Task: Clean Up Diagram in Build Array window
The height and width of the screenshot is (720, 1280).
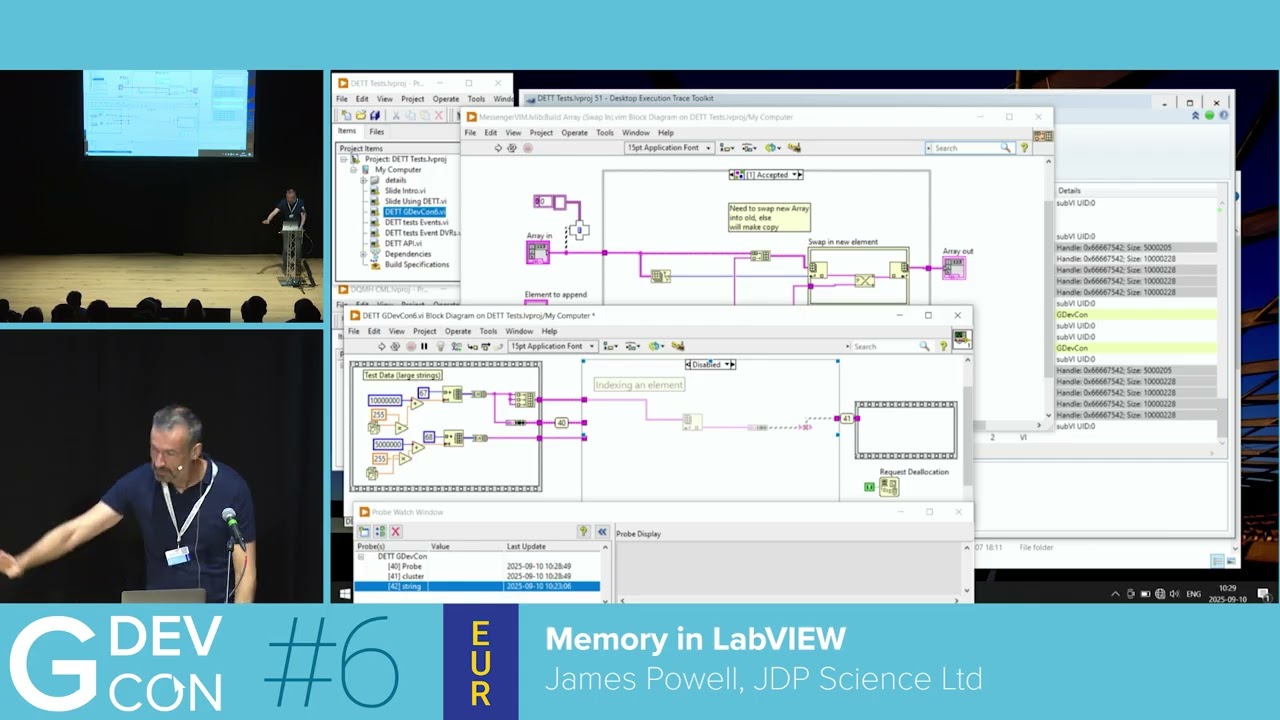Action: click(x=794, y=147)
